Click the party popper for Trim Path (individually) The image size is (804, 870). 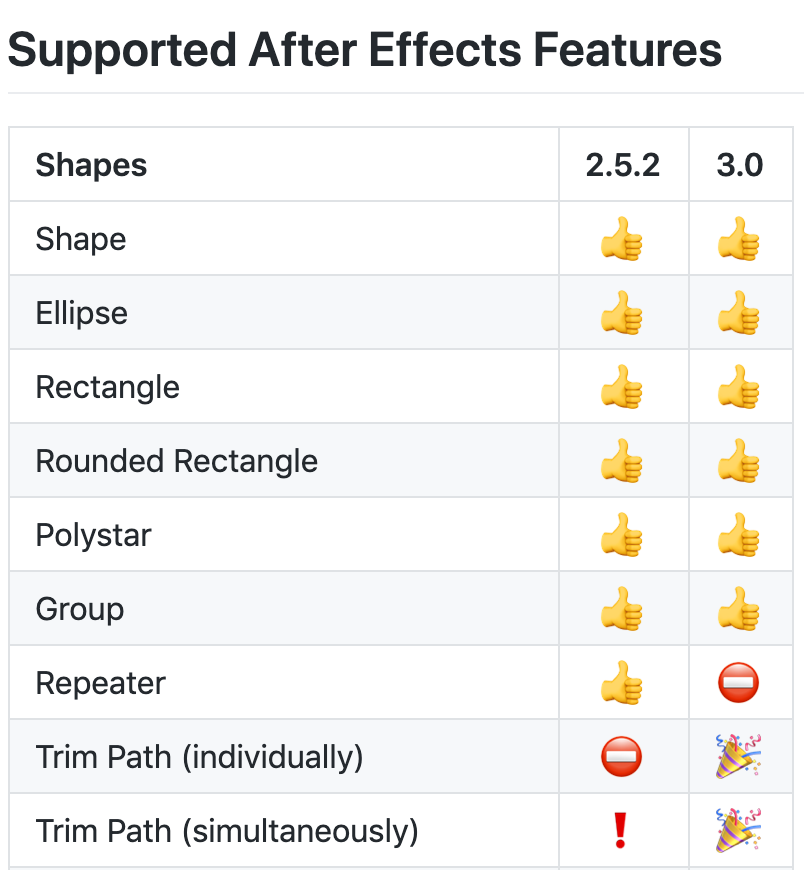coord(739,757)
